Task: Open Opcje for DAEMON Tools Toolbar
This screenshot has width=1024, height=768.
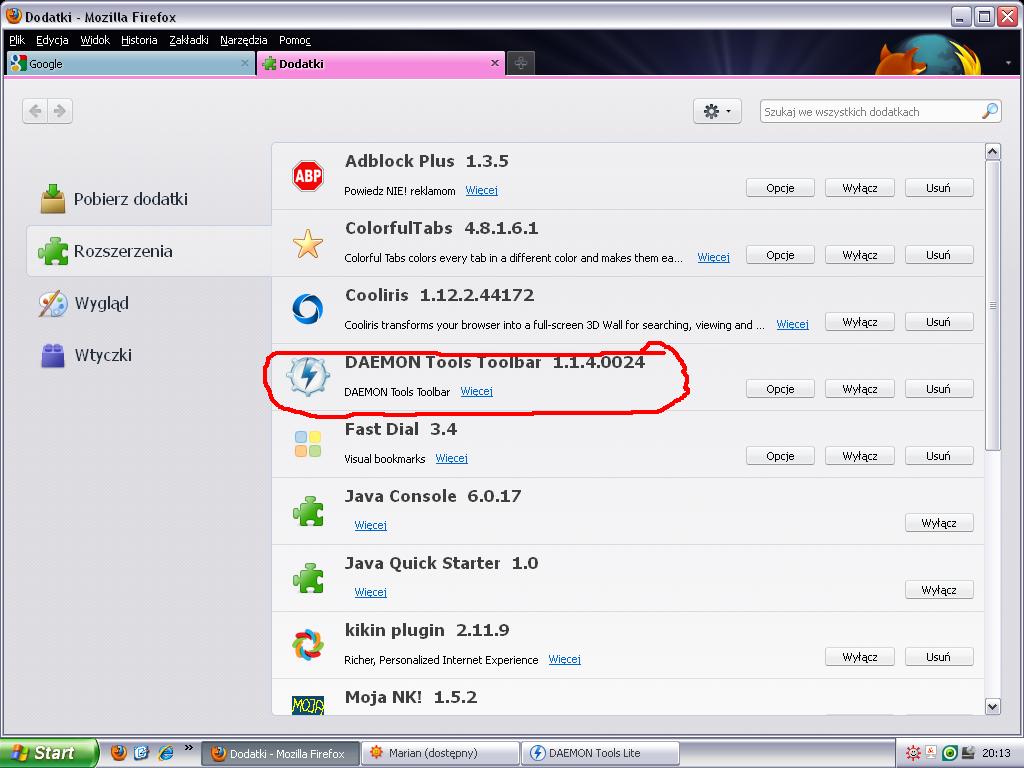Action: [x=780, y=389]
